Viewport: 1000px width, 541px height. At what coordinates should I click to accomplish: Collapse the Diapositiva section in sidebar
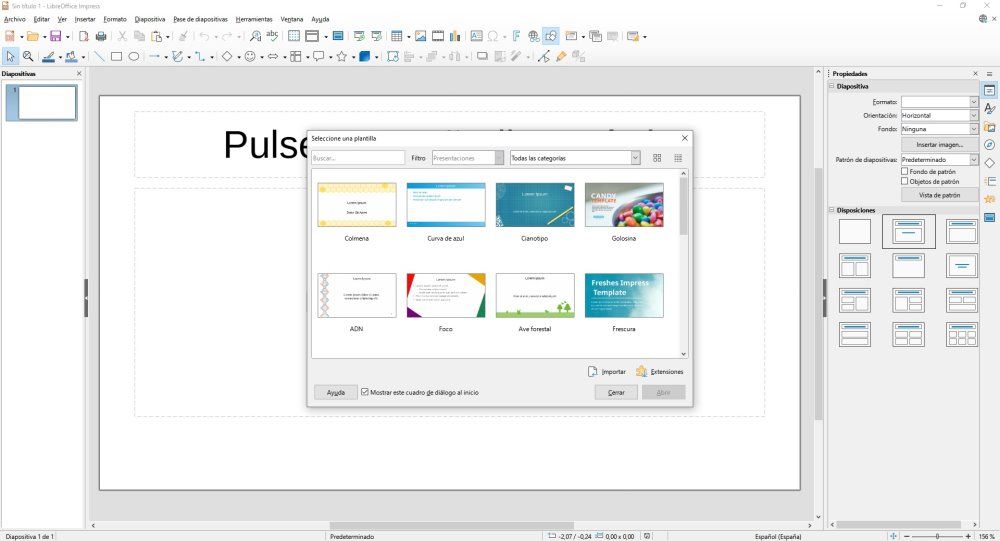point(832,86)
